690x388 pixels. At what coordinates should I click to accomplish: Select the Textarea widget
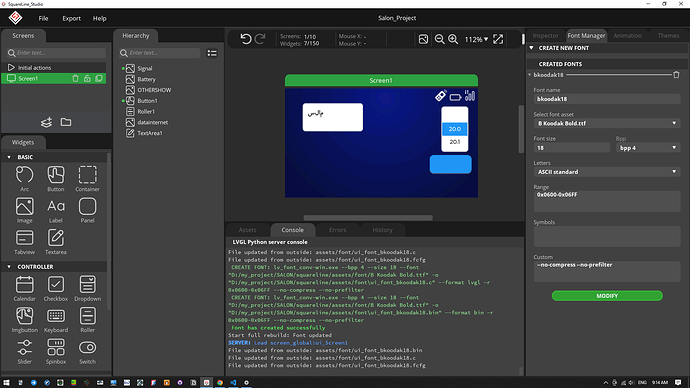click(x=56, y=242)
